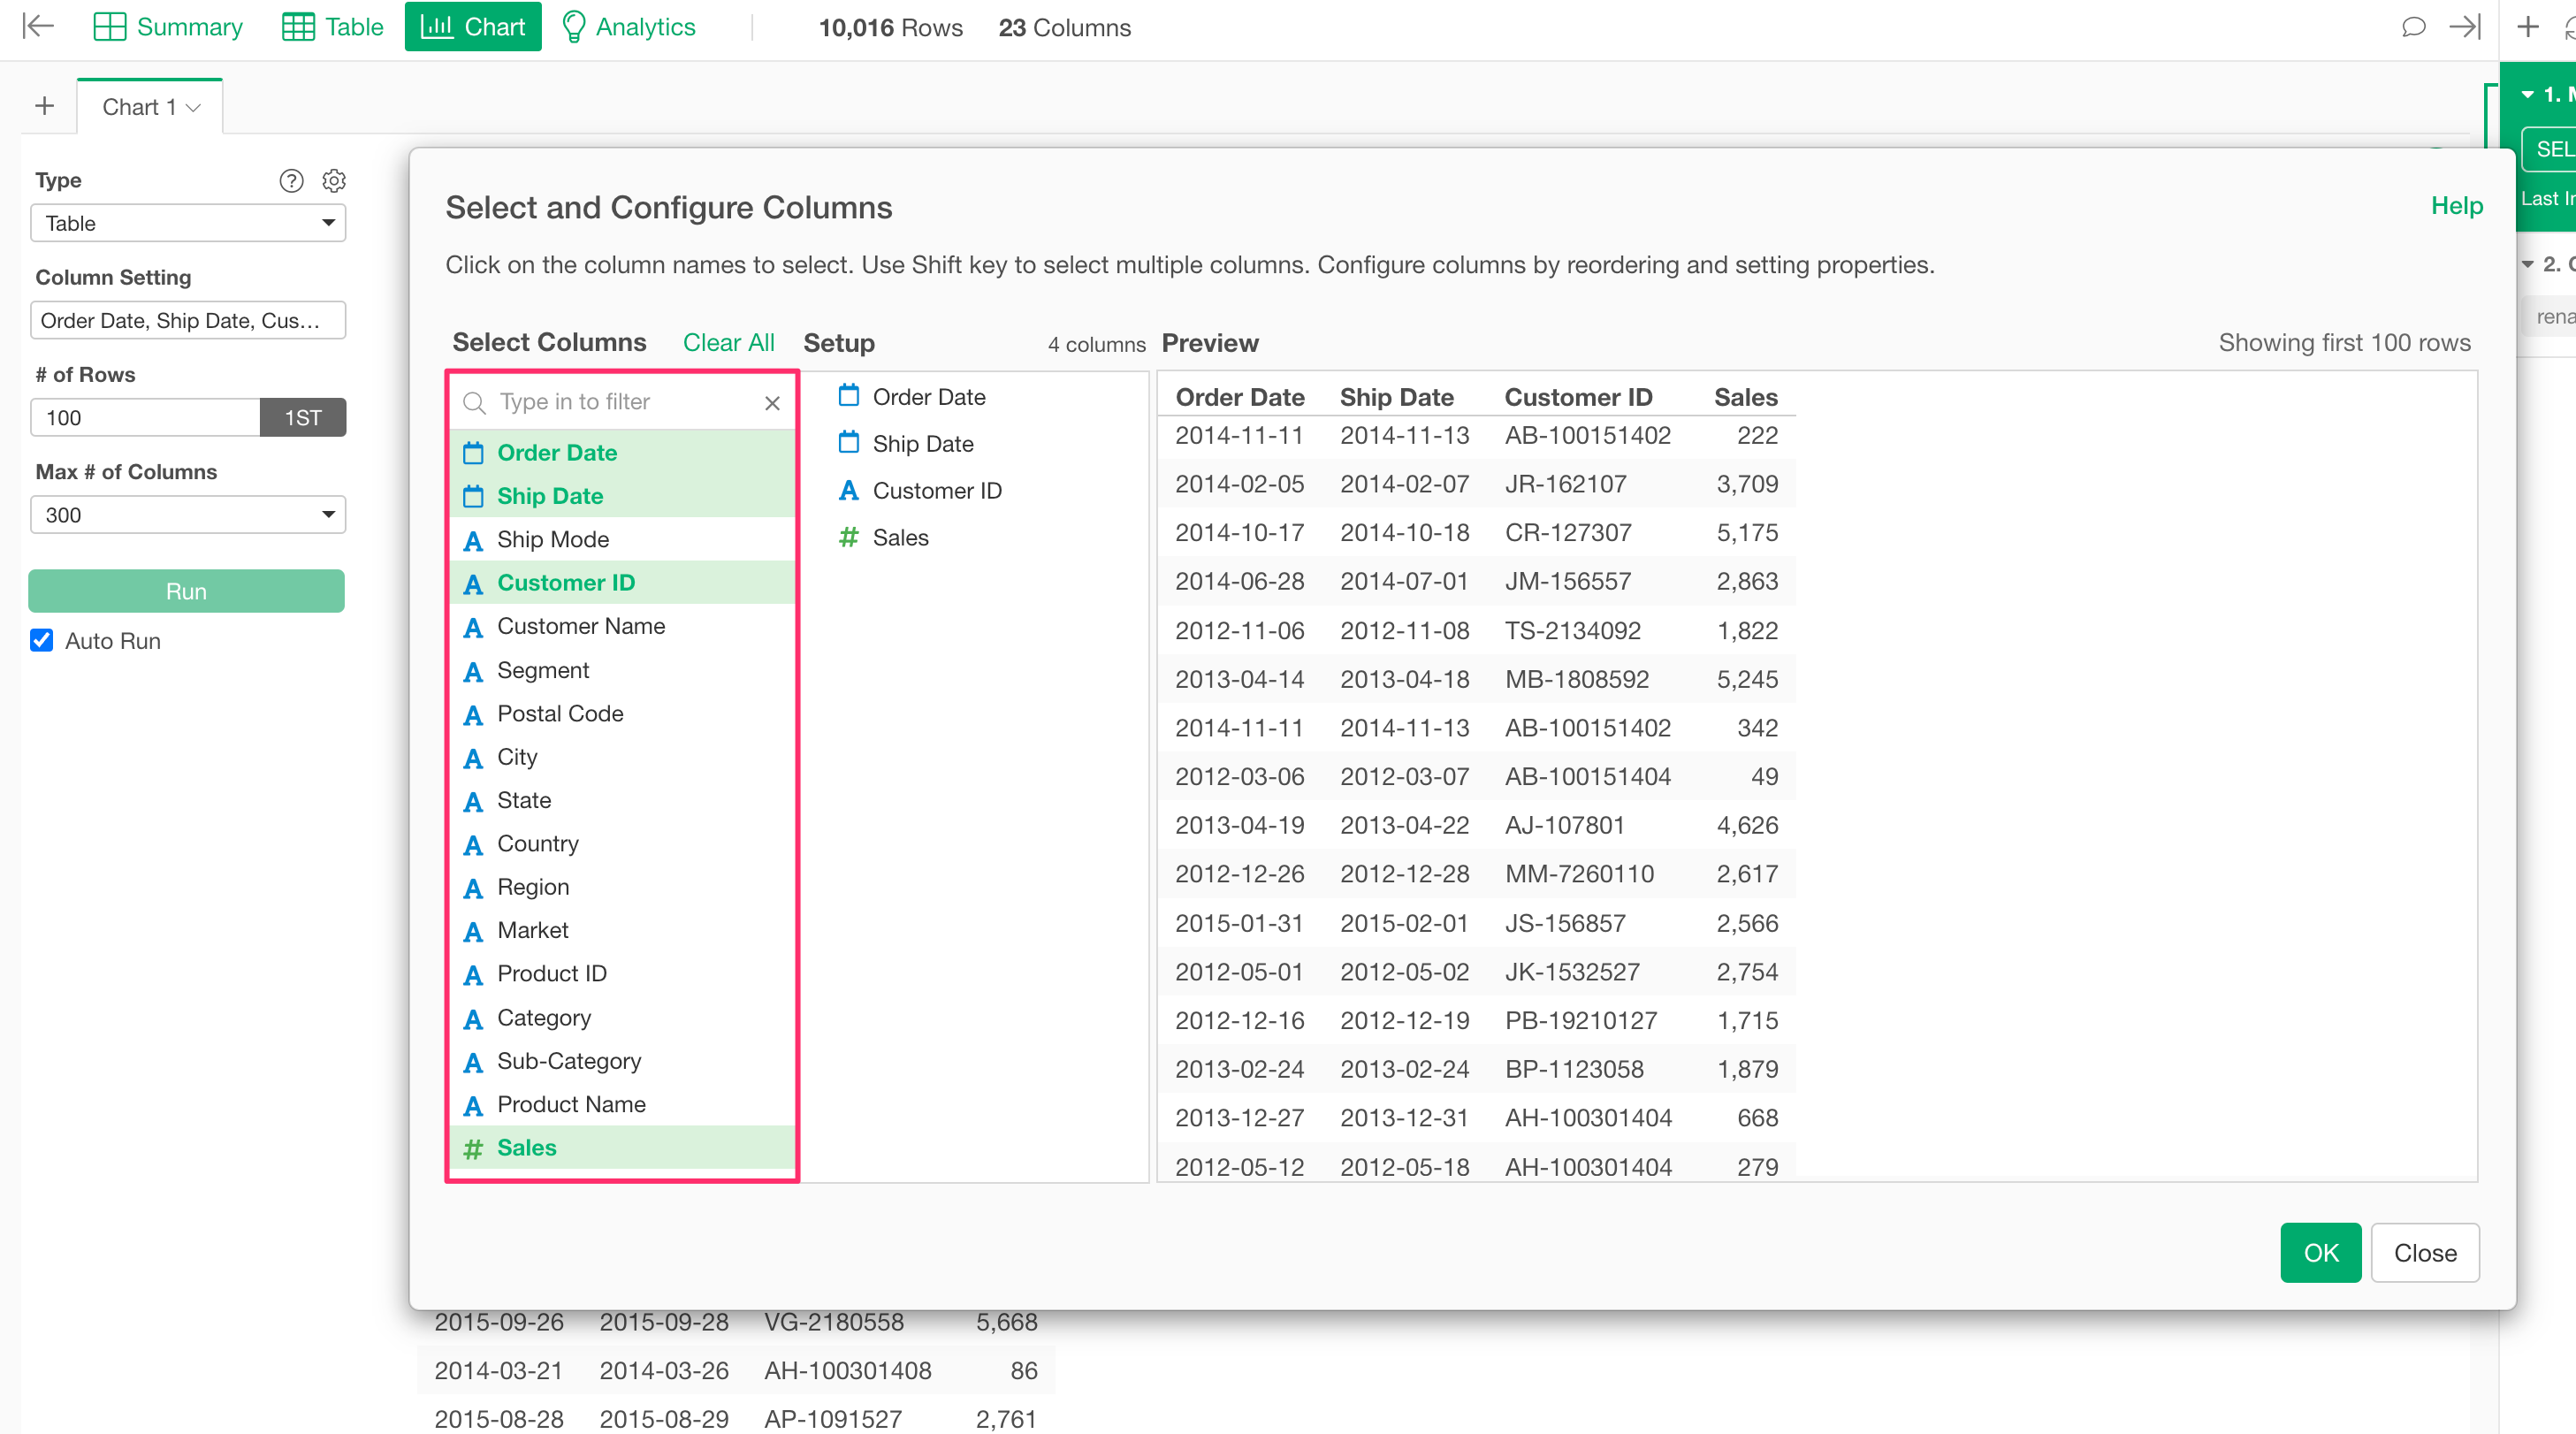
Task: Click the green Run button
Action: (186, 591)
